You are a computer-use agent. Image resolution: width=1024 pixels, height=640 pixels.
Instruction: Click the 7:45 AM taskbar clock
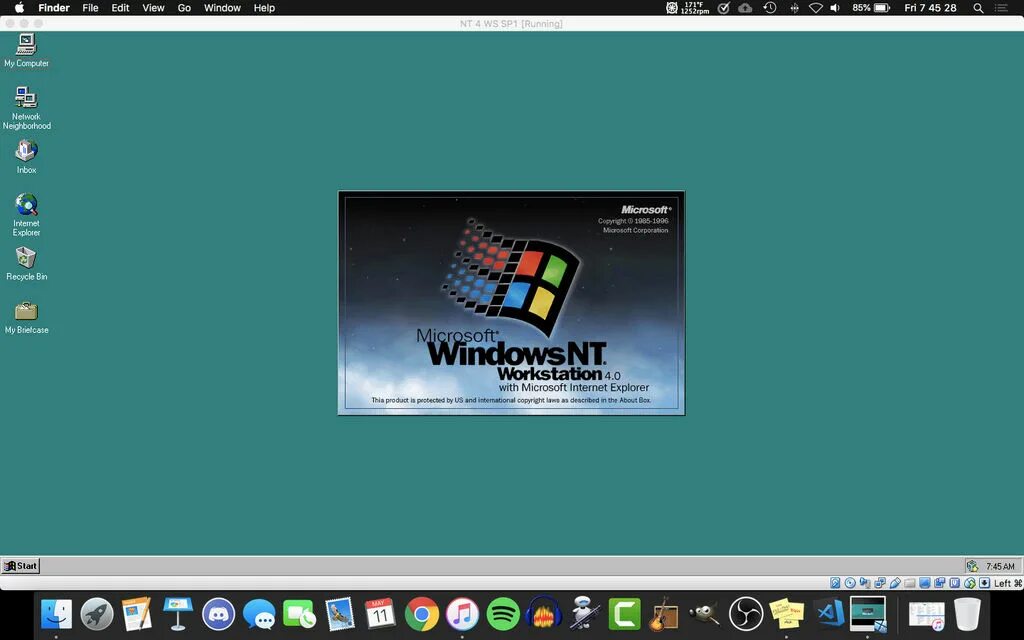[x=1000, y=566]
